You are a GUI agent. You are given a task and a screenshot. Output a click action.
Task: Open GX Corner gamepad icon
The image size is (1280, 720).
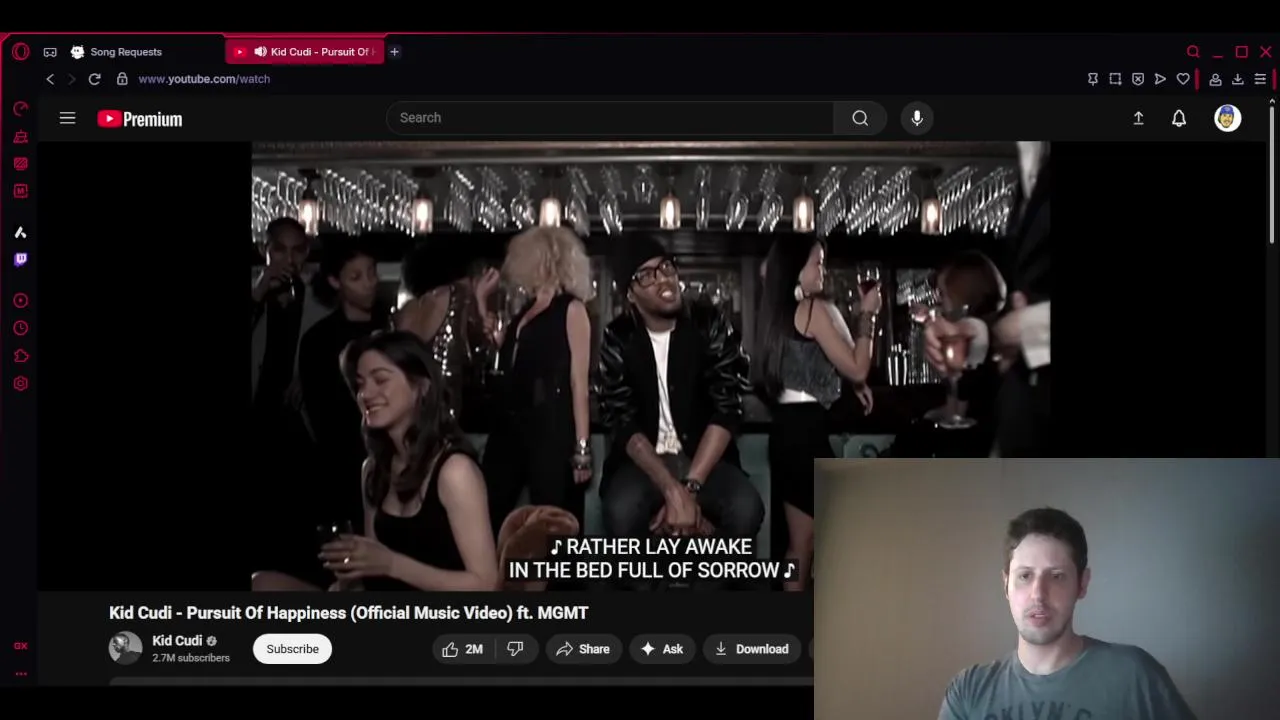point(50,52)
